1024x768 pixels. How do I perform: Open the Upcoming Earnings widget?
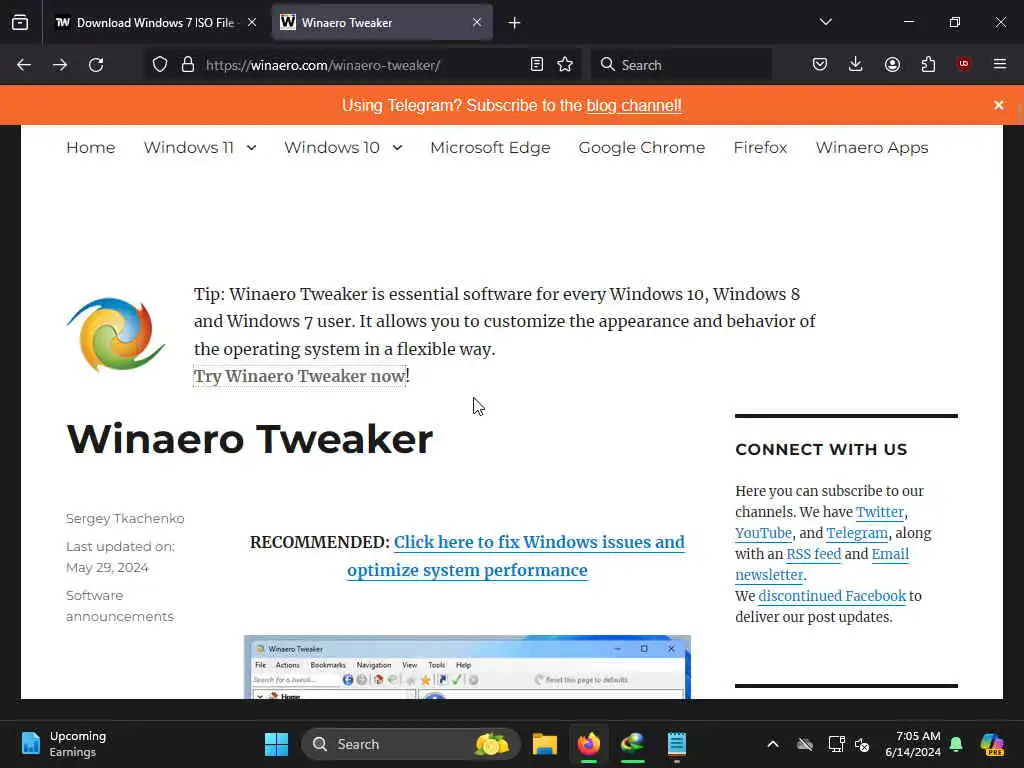point(64,744)
